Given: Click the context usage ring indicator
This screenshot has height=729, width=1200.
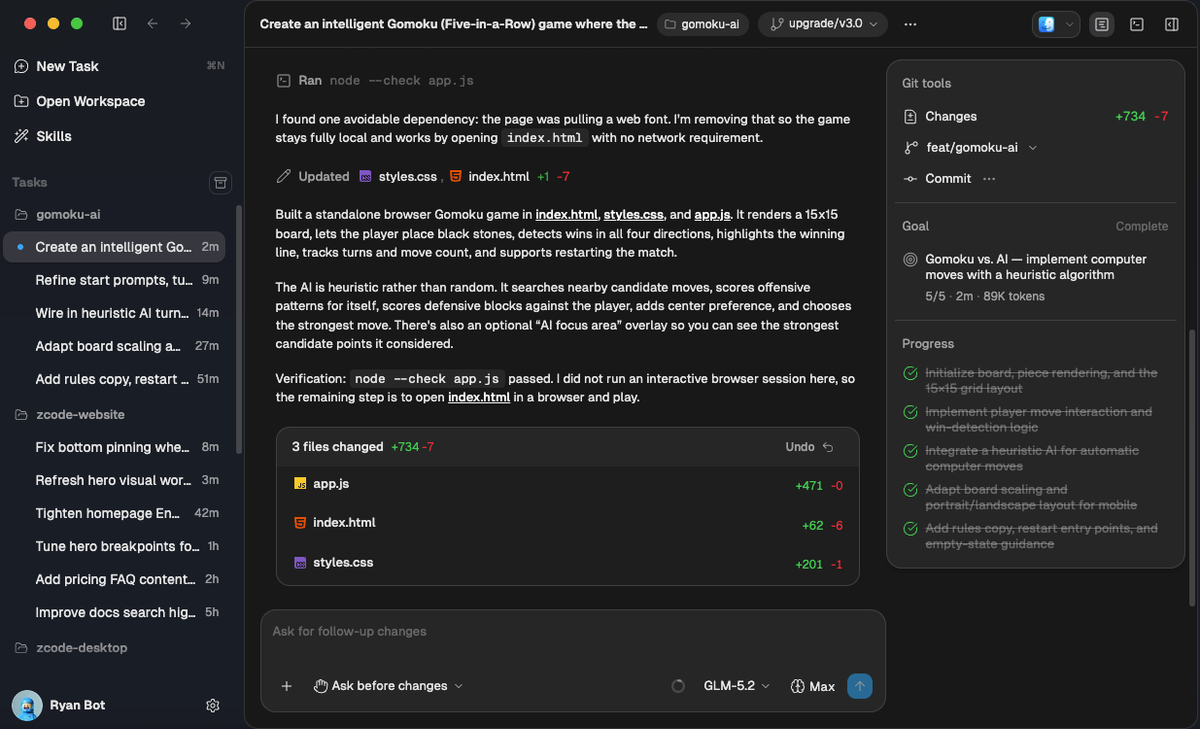Looking at the screenshot, I should pyautogui.click(x=678, y=686).
